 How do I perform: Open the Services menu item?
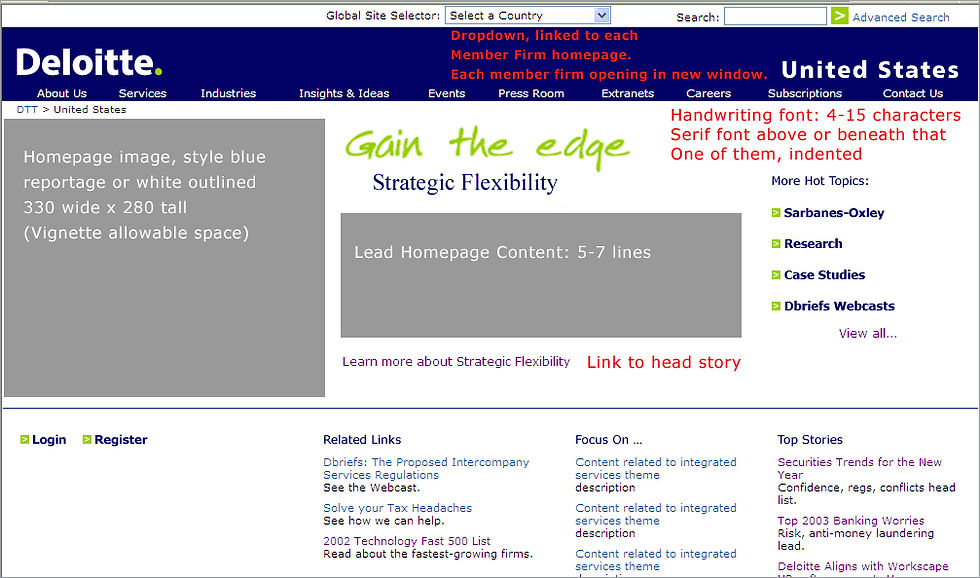pyautogui.click(x=142, y=93)
